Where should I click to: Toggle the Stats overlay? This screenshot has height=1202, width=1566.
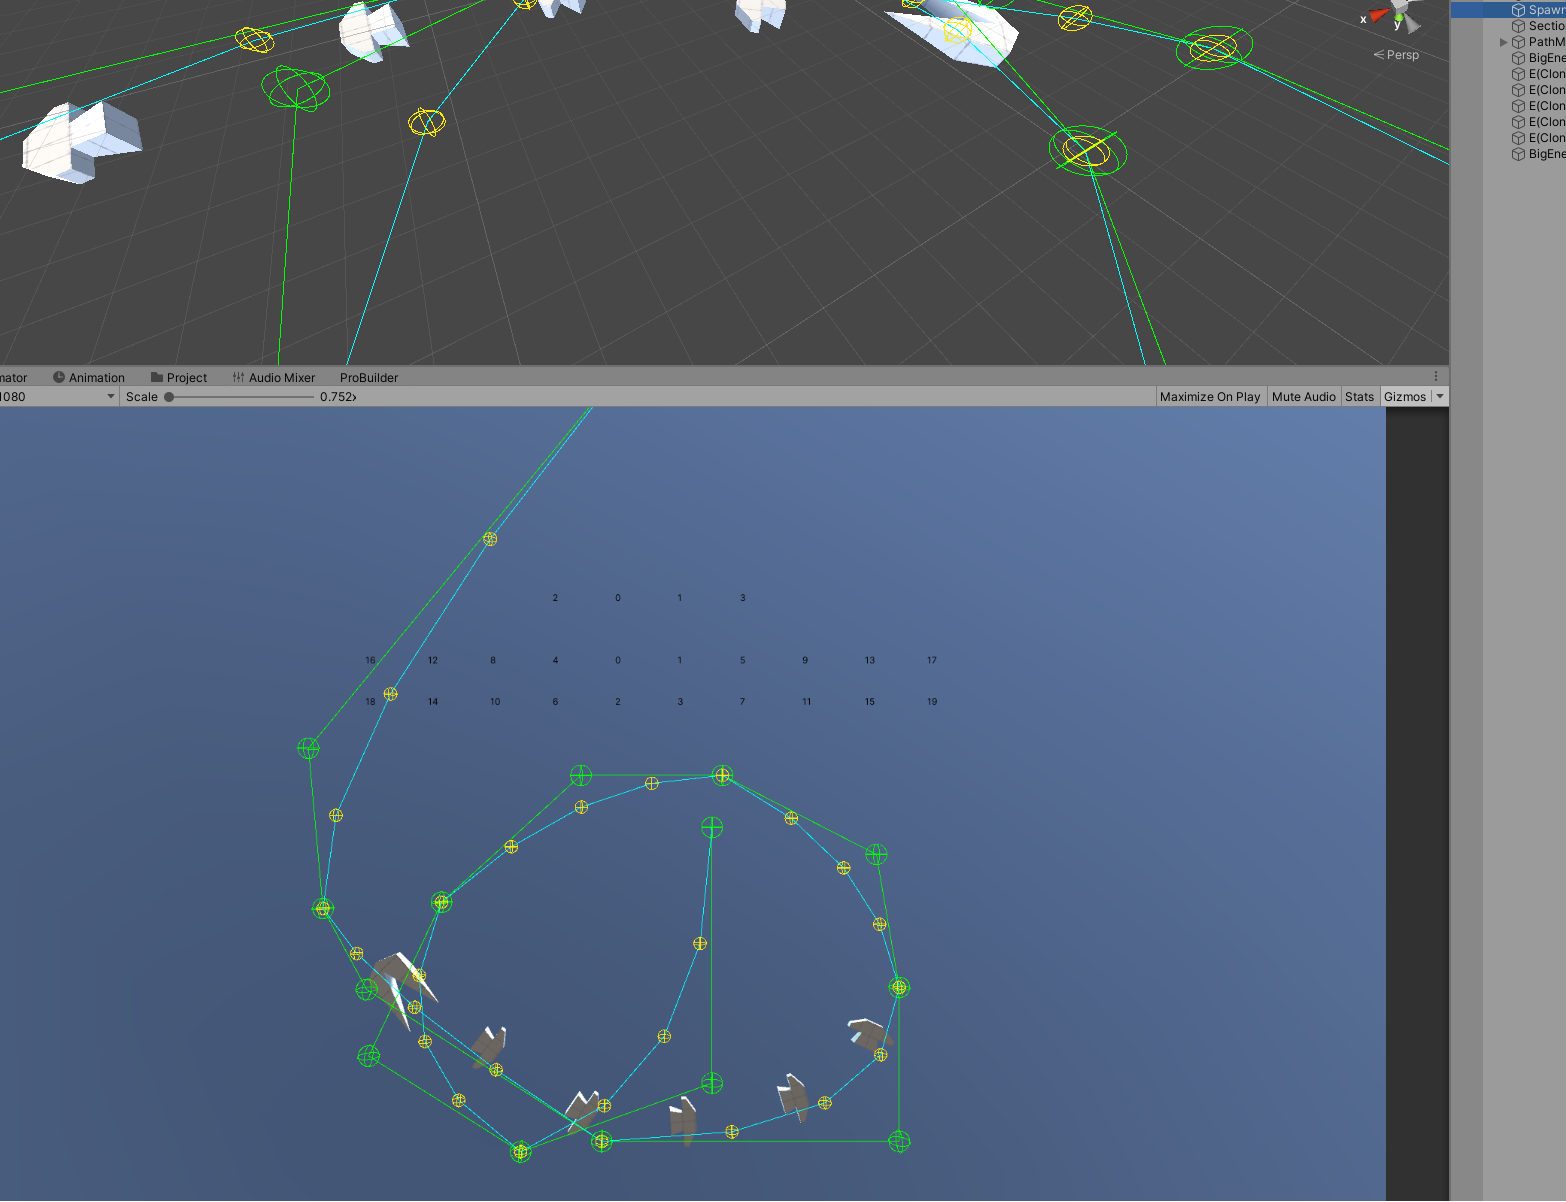click(x=1359, y=396)
